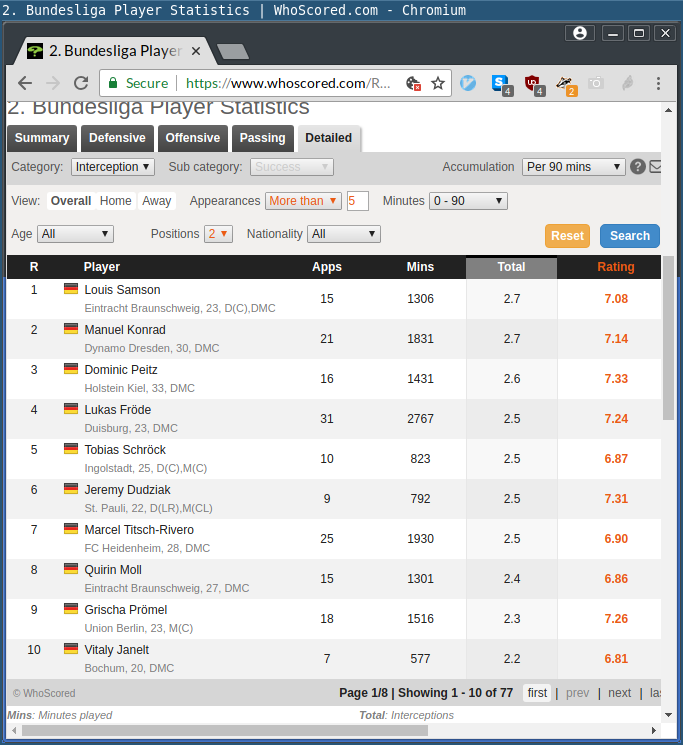Switch to the Summary tab
The height and width of the screenshot is (745, 683).
point(42,138)
